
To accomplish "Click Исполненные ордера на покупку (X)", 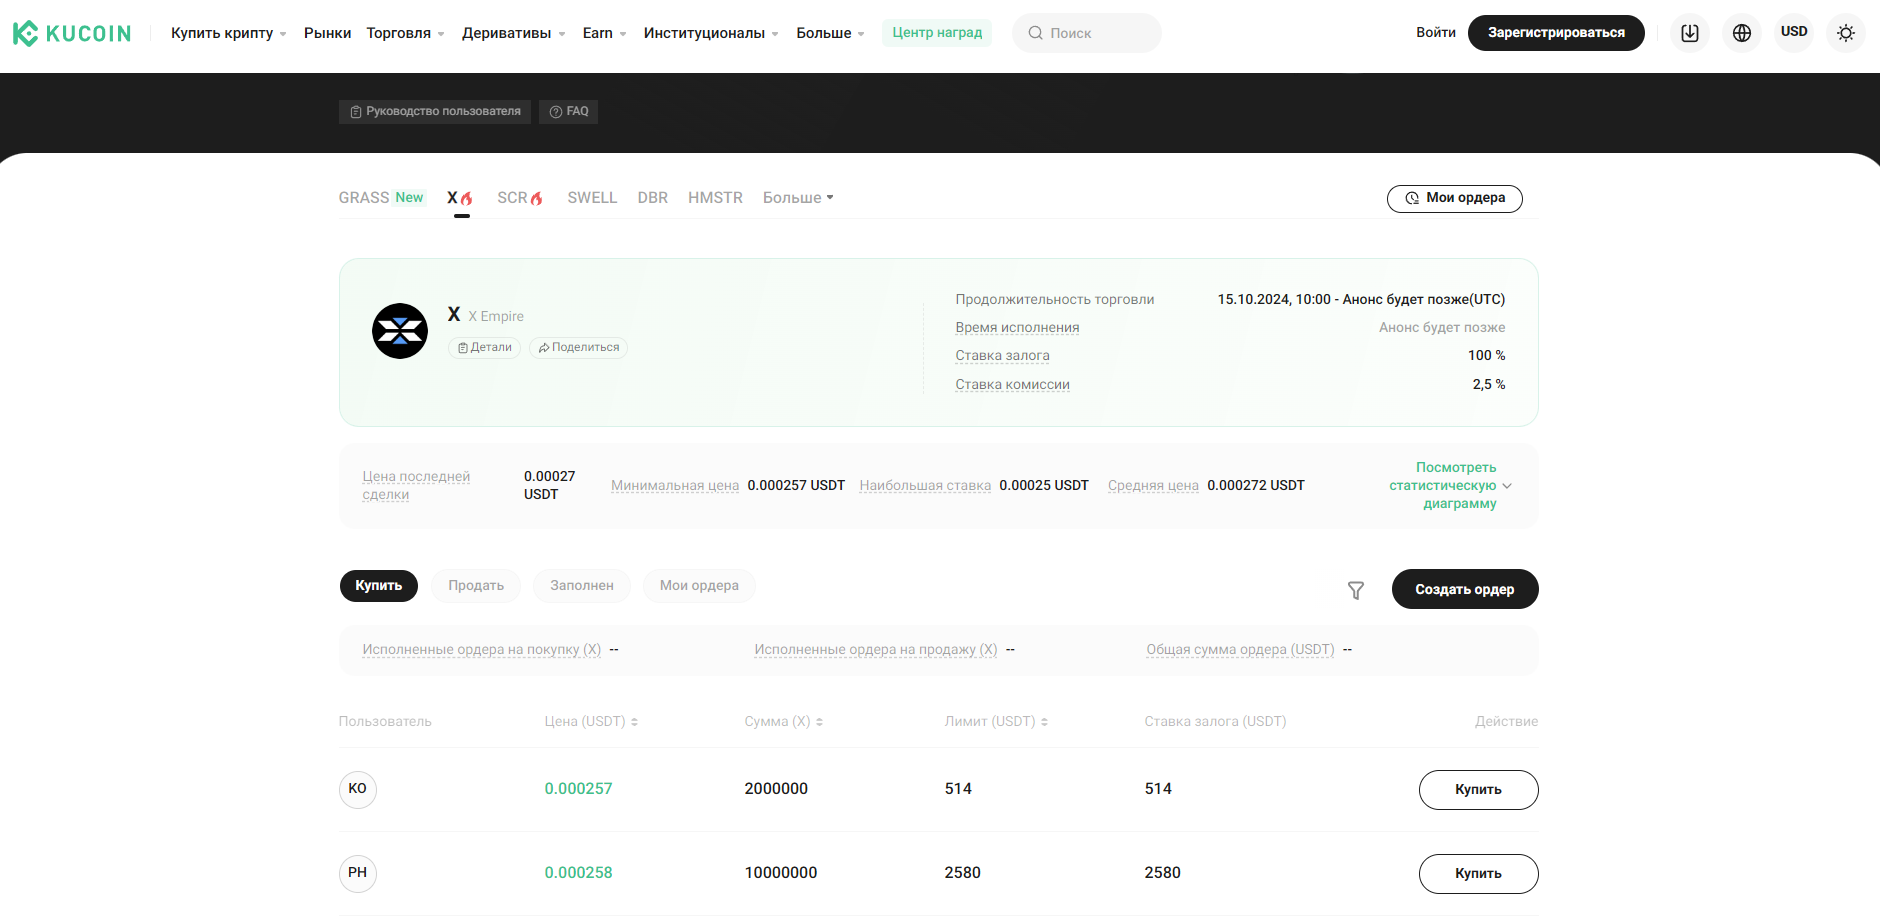I will click(x=482, y=650).
